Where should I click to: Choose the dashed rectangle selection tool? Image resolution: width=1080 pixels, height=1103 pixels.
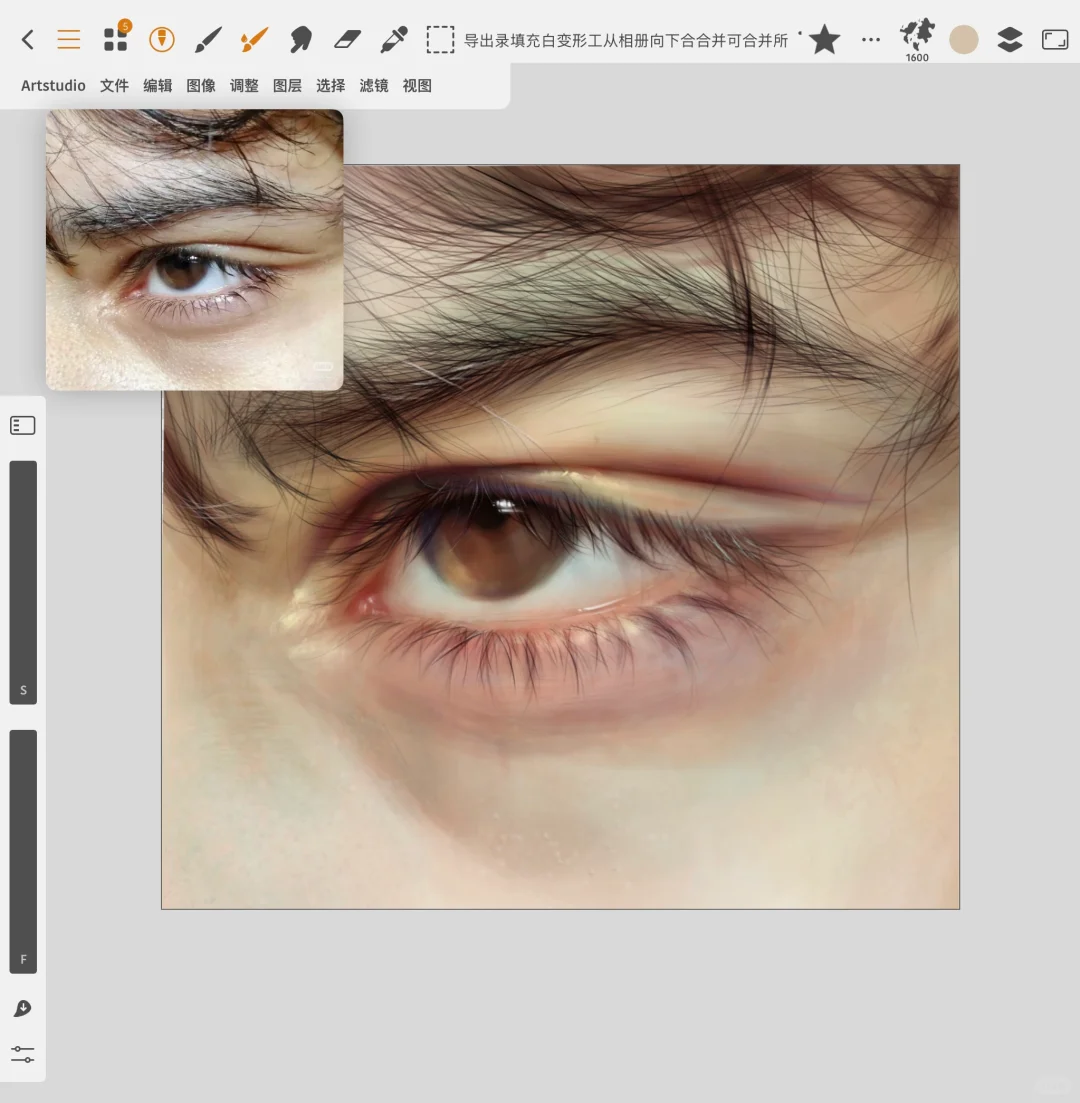click(x=440, y=40)
